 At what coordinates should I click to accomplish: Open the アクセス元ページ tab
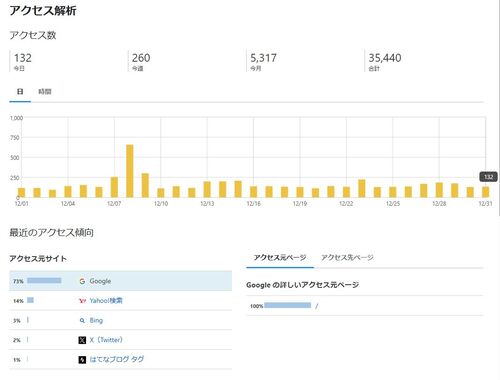click(280, 258)
